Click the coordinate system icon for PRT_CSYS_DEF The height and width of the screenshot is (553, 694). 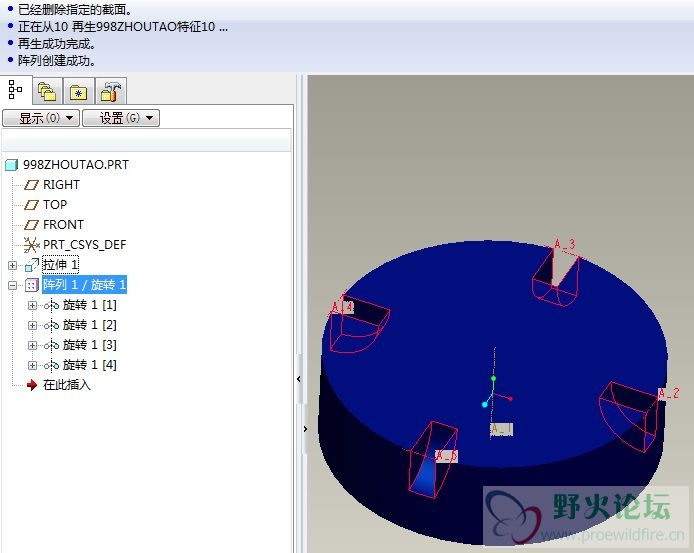31,245
